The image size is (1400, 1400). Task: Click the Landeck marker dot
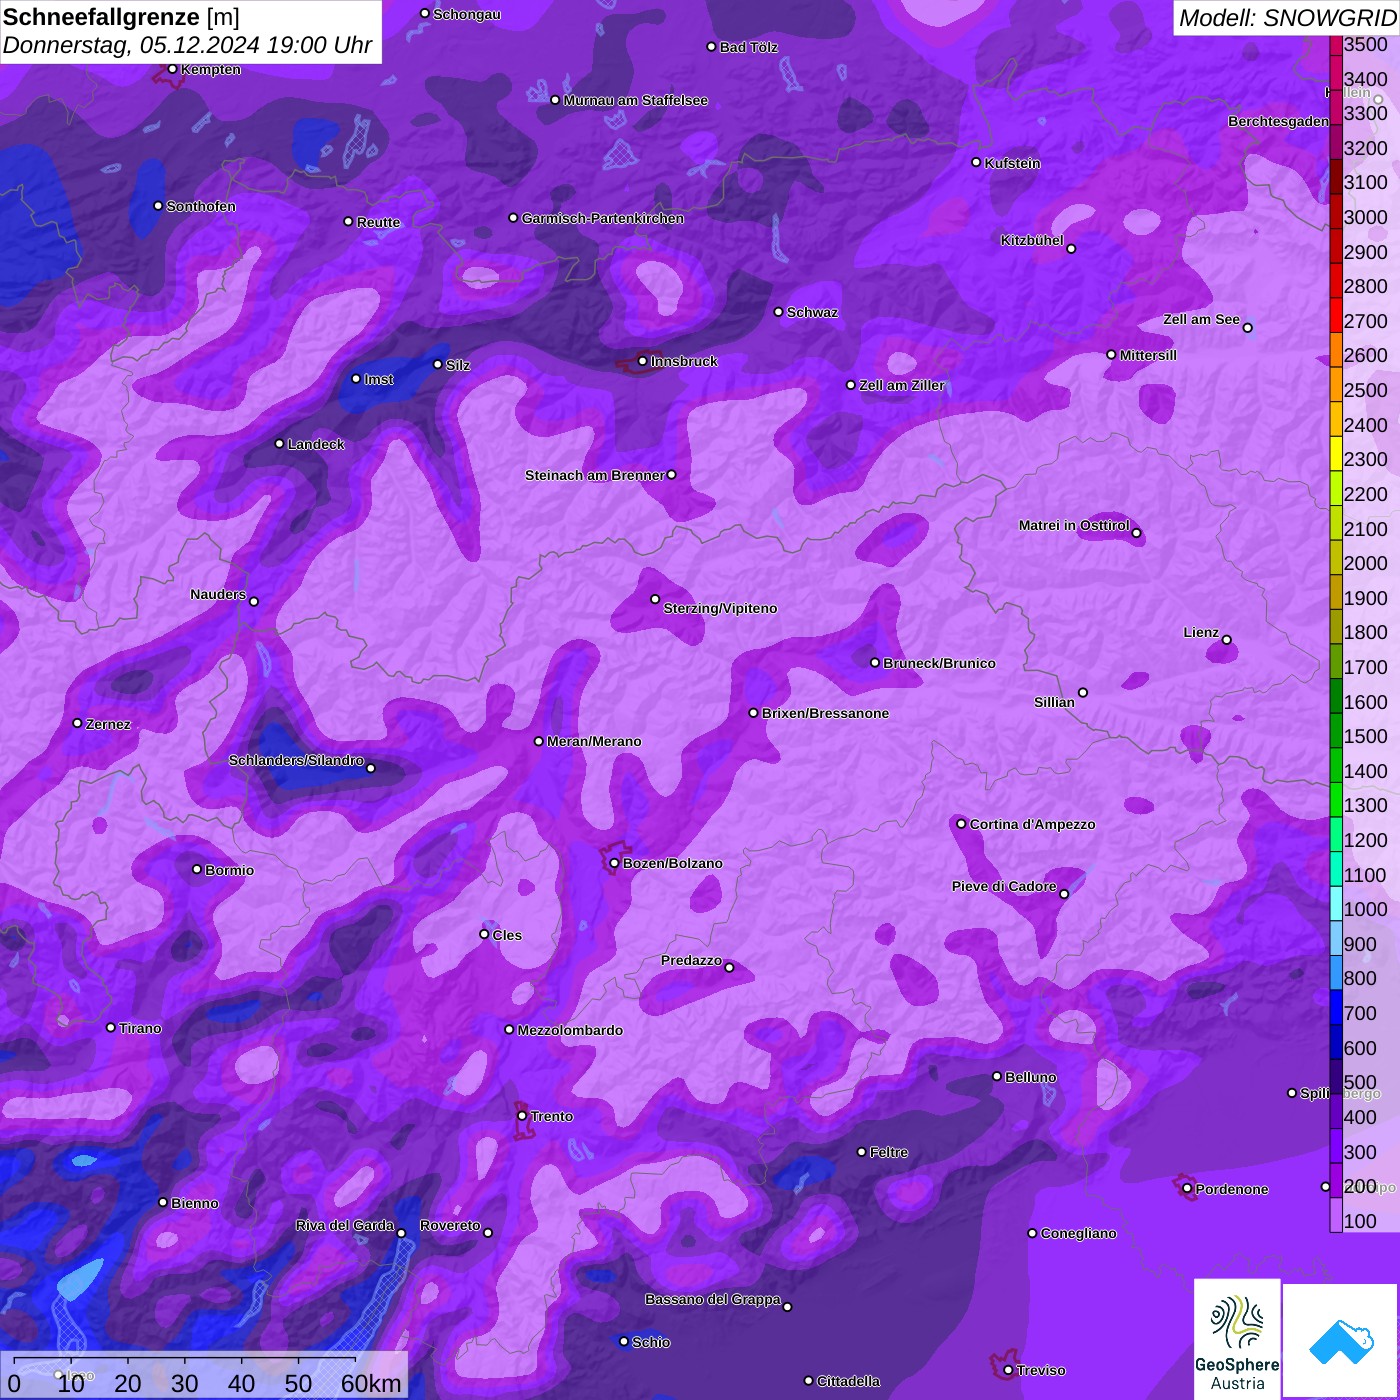point(279,444)
